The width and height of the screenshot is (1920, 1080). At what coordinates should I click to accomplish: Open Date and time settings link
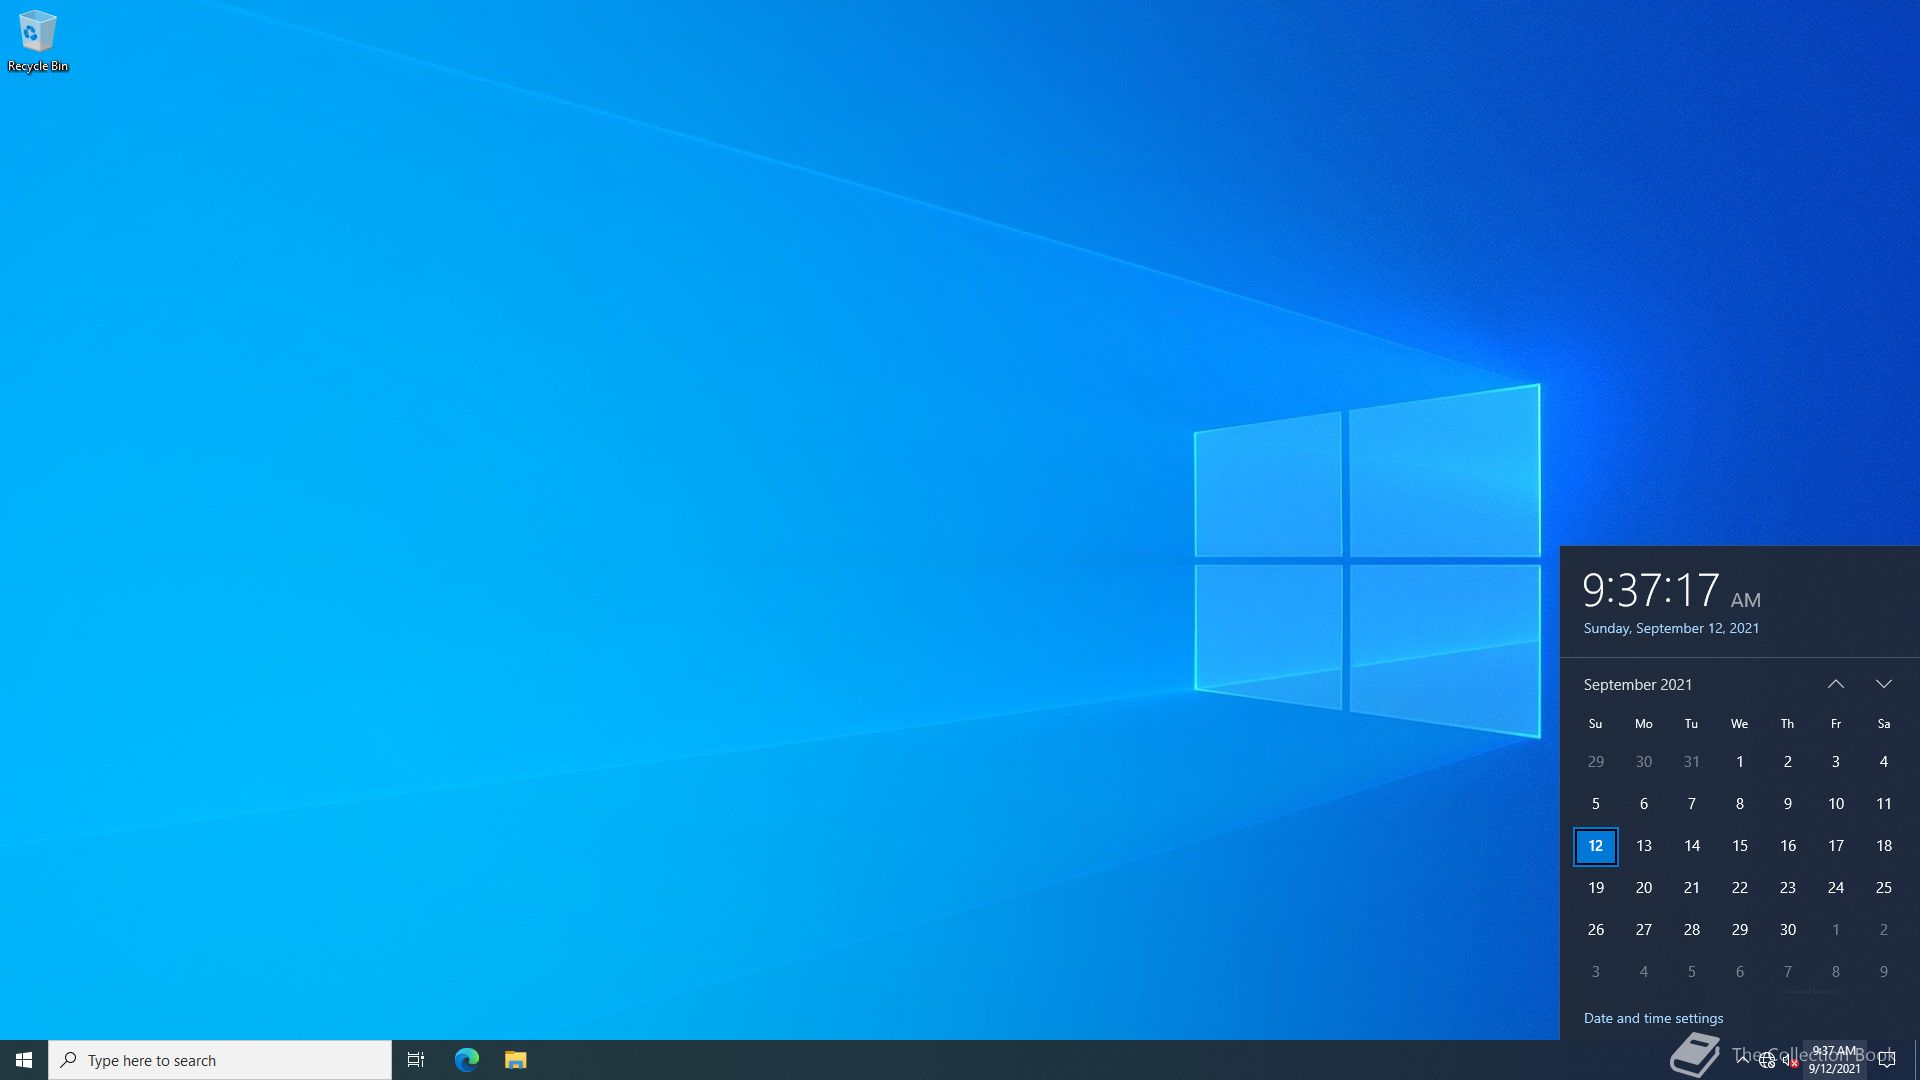tap(1653, 1018)
